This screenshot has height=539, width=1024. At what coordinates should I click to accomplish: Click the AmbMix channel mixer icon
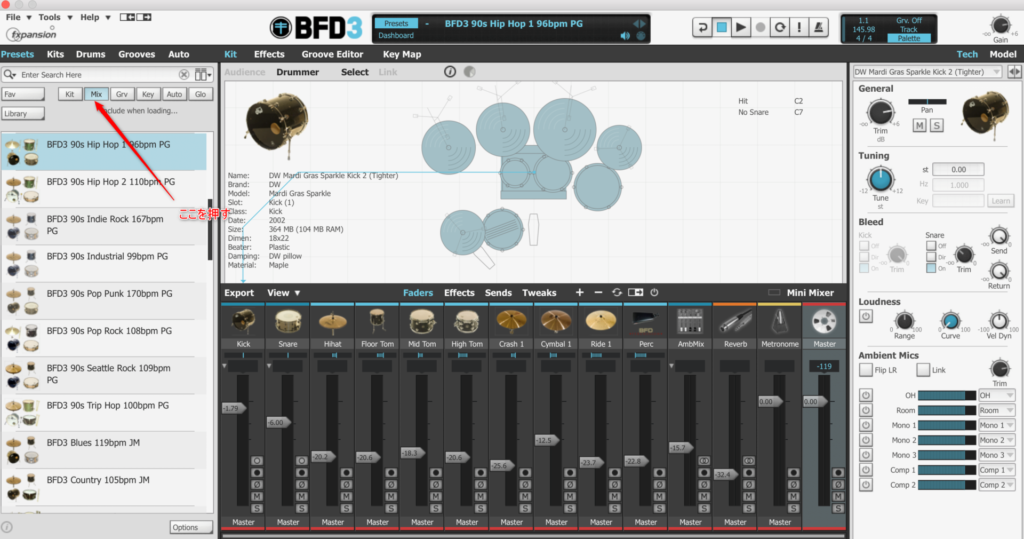690,320
